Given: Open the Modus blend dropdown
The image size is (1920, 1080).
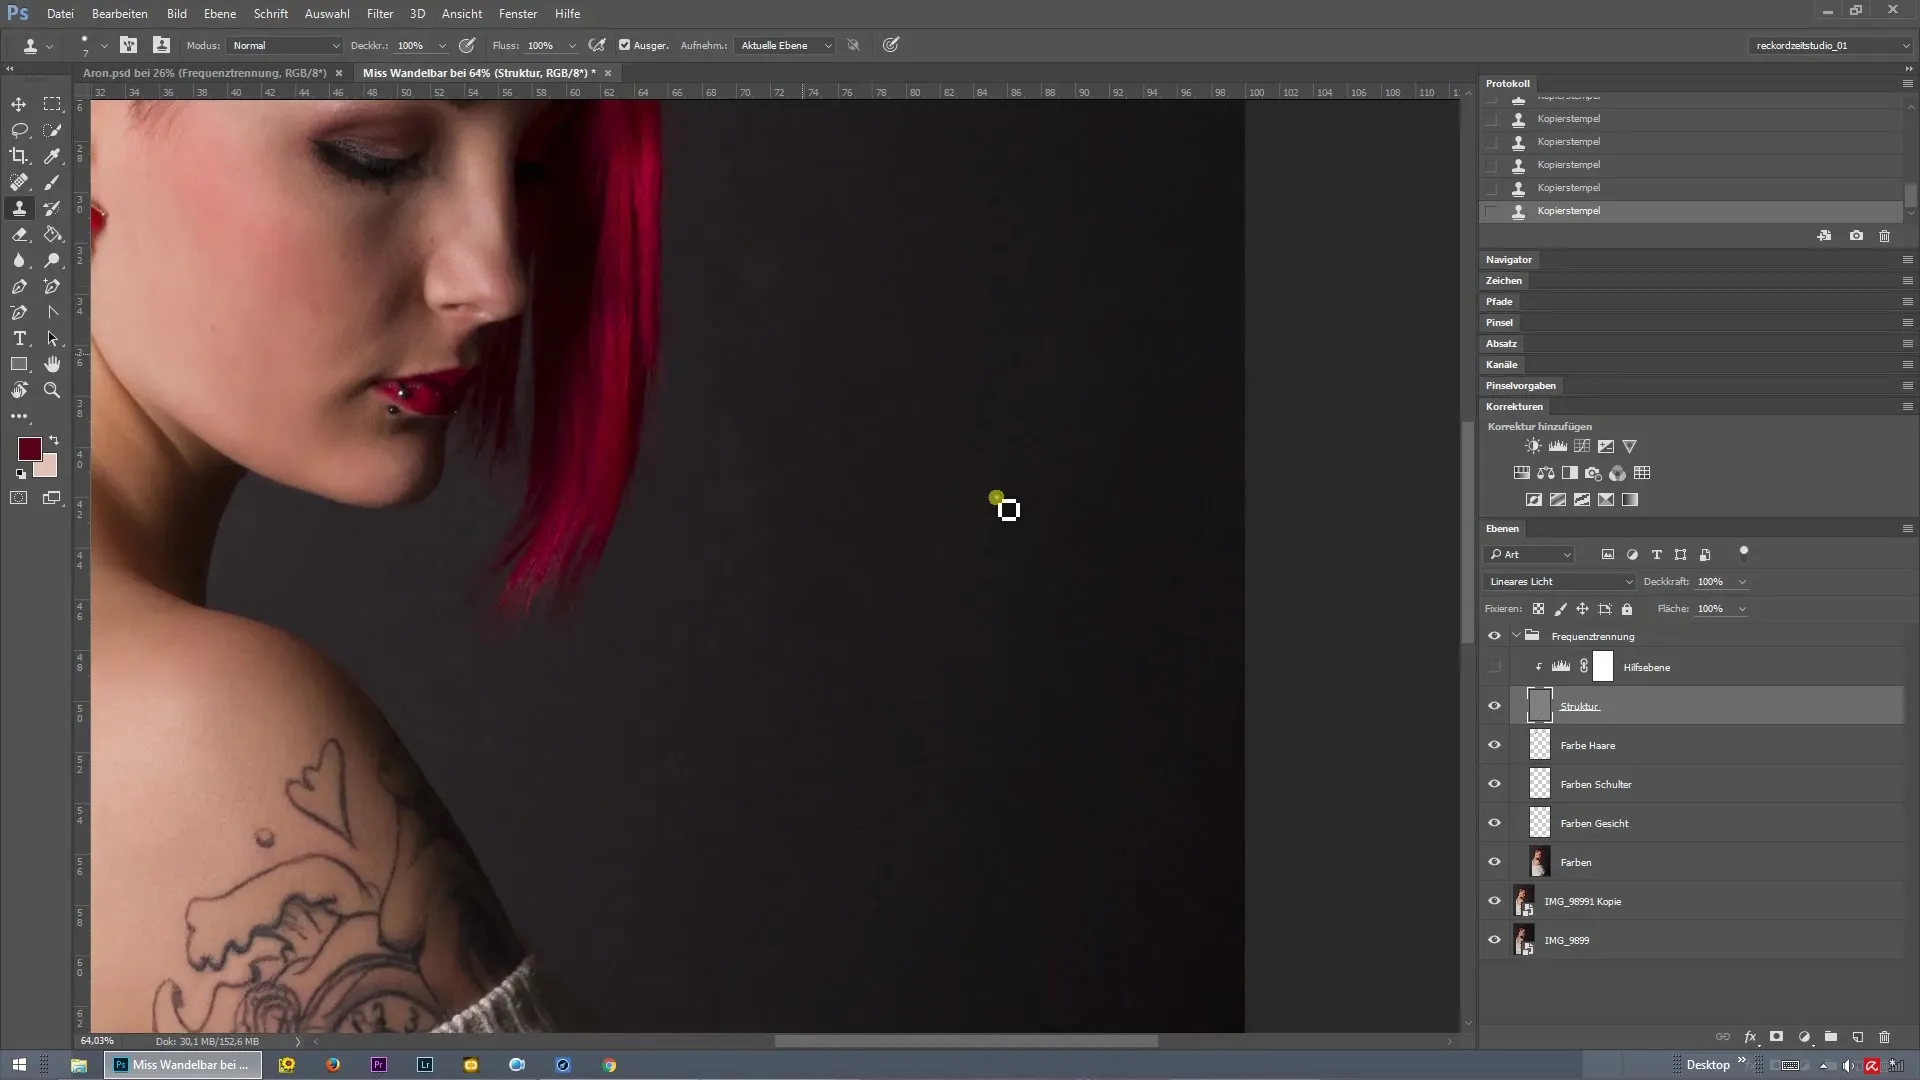Looking at the screenshot, I should [285, 45].
